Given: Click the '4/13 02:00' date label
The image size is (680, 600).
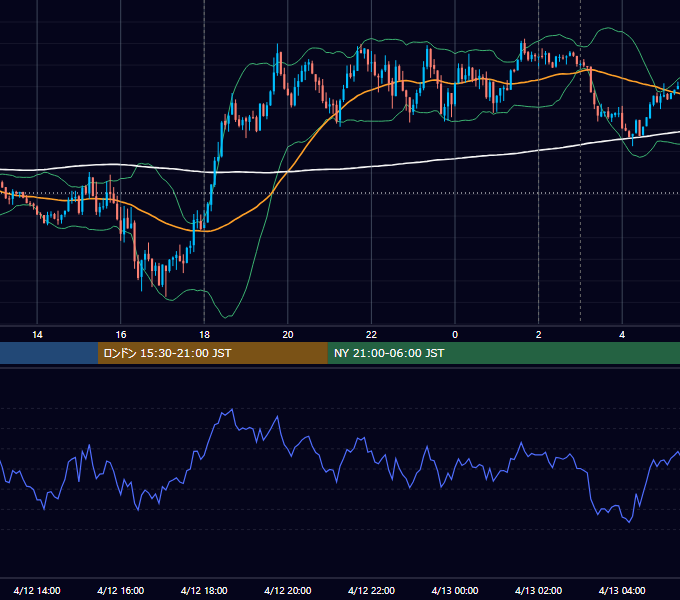Looking at the screenshot, I should point(539,590).
